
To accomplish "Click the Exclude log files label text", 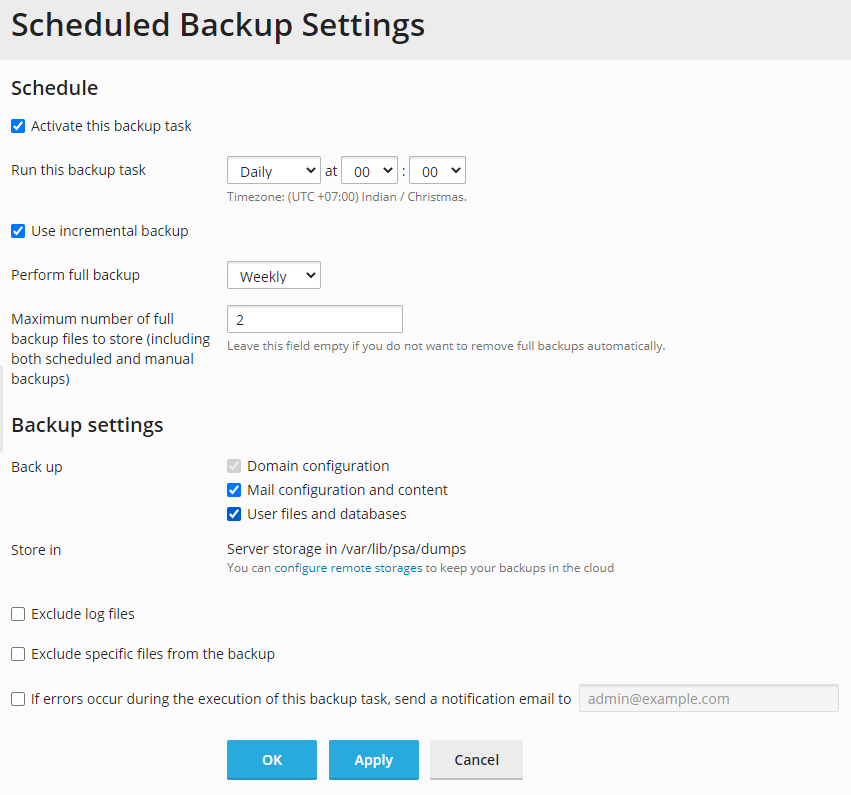I will click(83, 614).
